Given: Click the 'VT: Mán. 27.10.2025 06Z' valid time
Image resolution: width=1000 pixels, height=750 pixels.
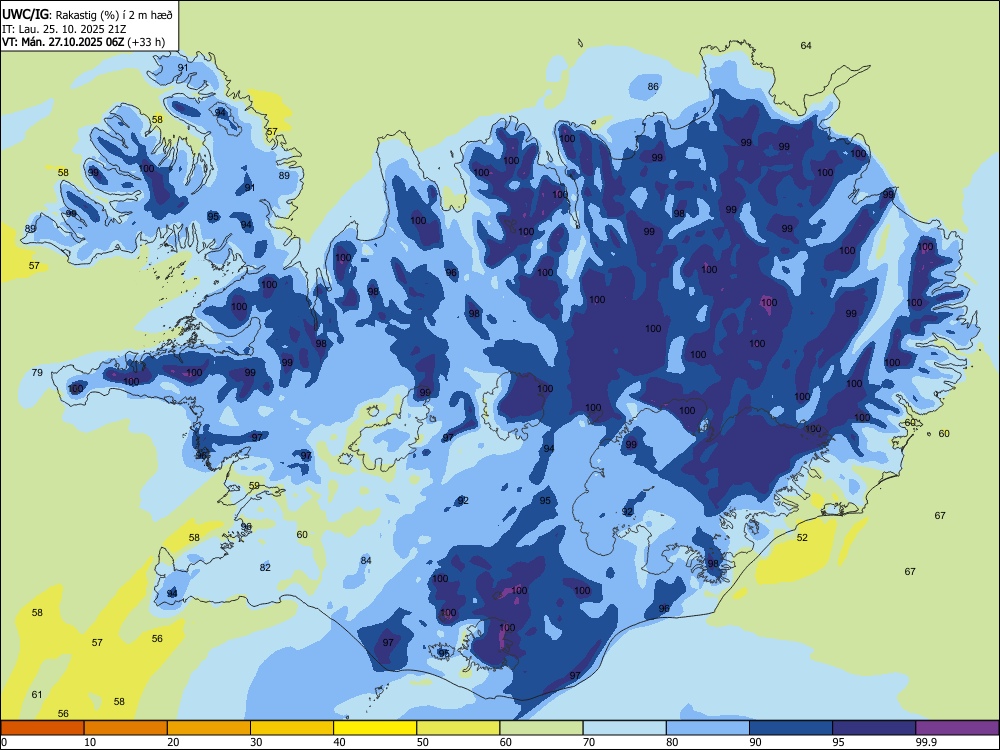Looking at the screenshot, I should tap(63, 42).
